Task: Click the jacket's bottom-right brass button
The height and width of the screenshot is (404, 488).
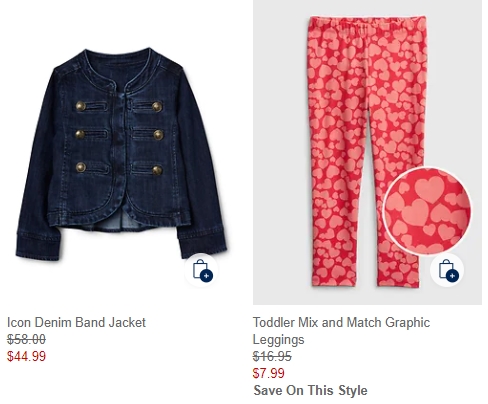Action: 157,170
